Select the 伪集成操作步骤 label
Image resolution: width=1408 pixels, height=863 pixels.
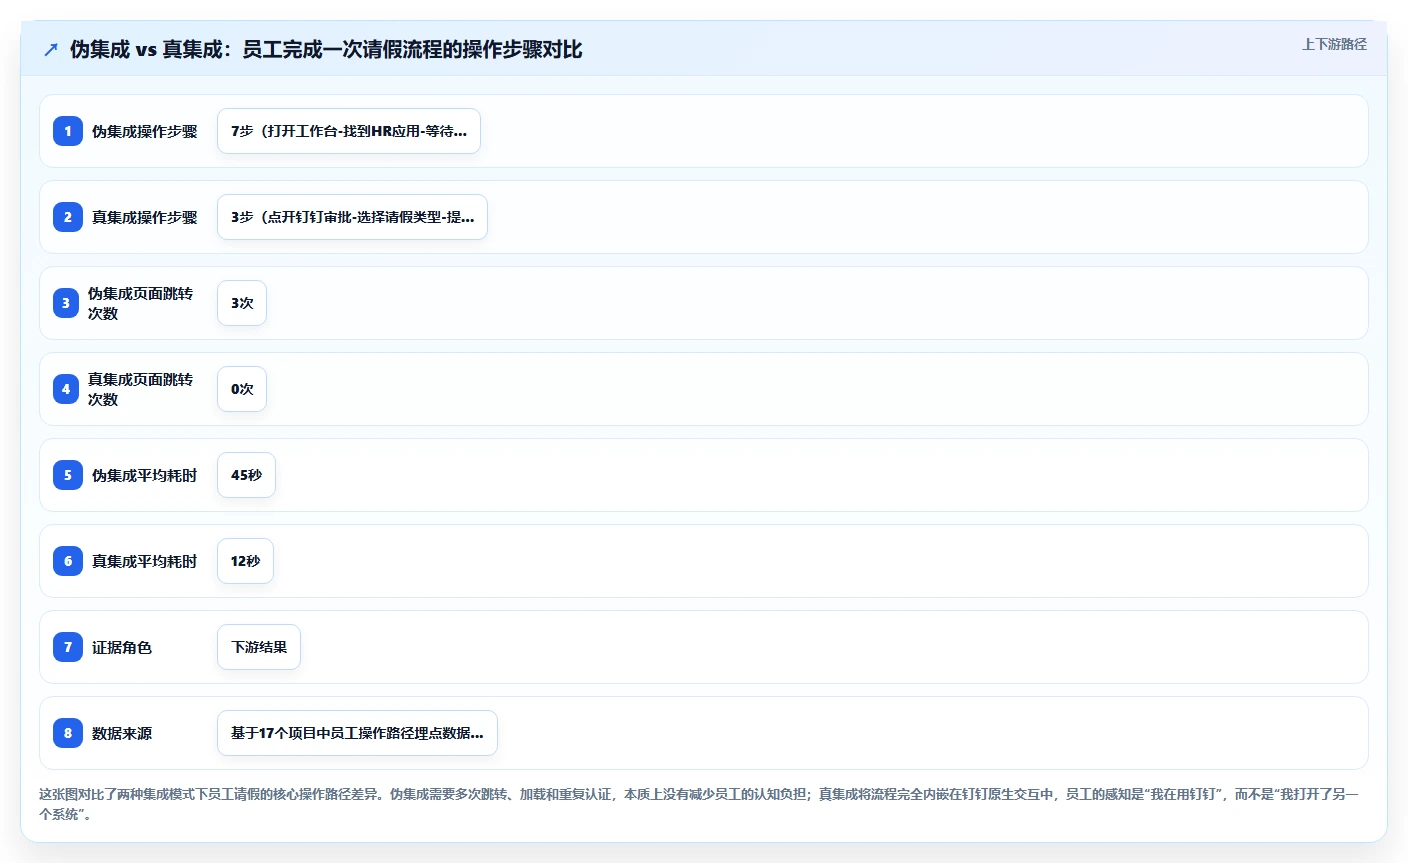[x=145, y=131]
